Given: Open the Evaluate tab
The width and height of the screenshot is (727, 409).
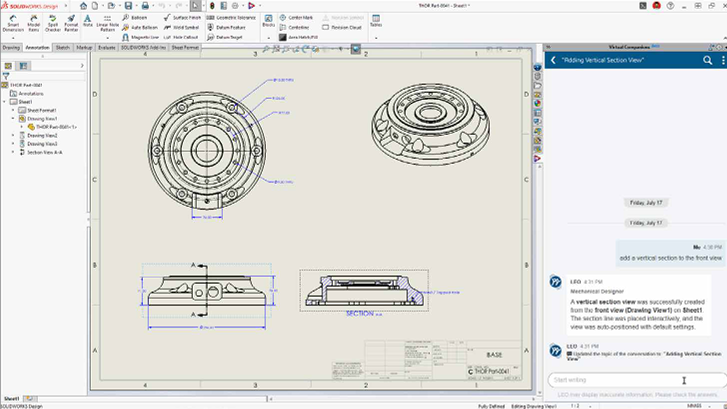Looking at the screenshot, I should (106, 47).
